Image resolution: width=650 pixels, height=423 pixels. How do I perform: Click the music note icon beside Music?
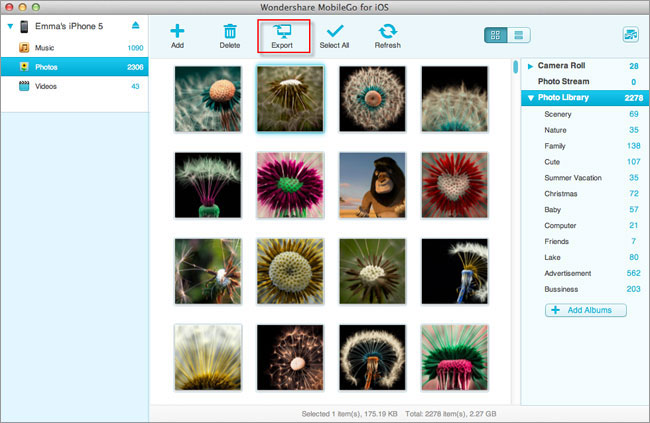(x=24, y=48)
